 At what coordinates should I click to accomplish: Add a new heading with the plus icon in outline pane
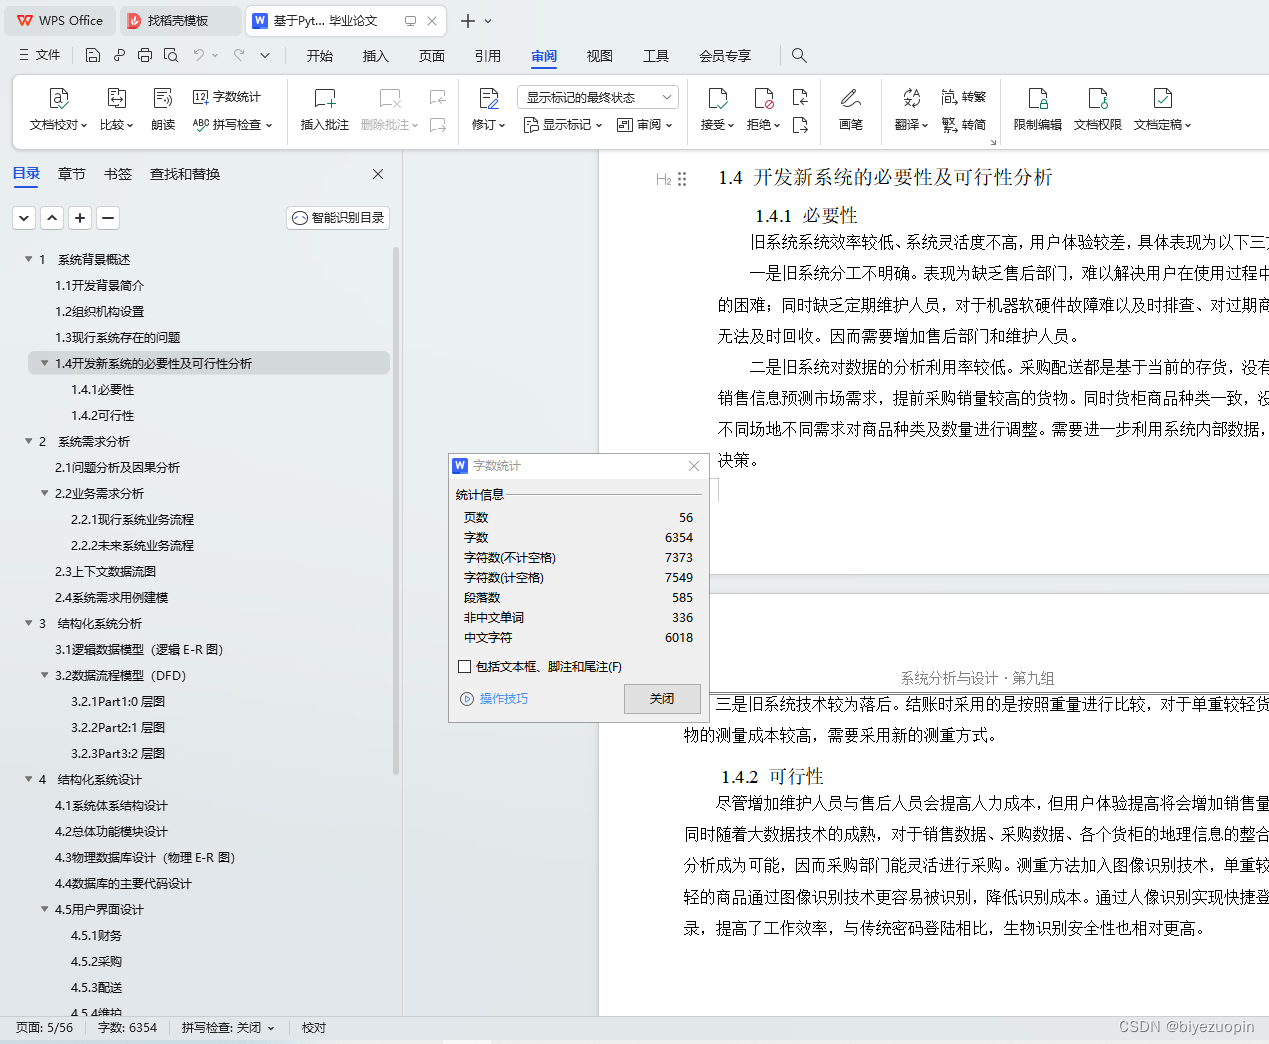click(x=81, y=217)
